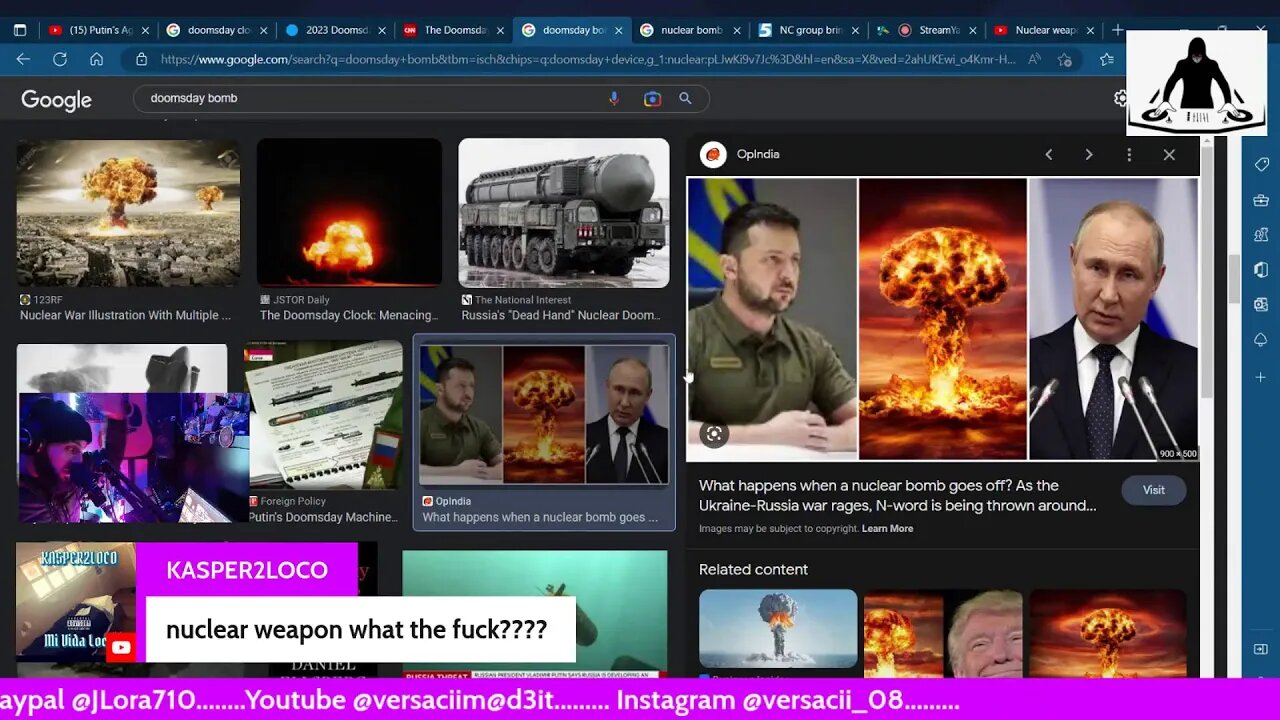Screen dimensions: 1280x720
Task: Click the Visit button
Action: [x=1153, y=490]
